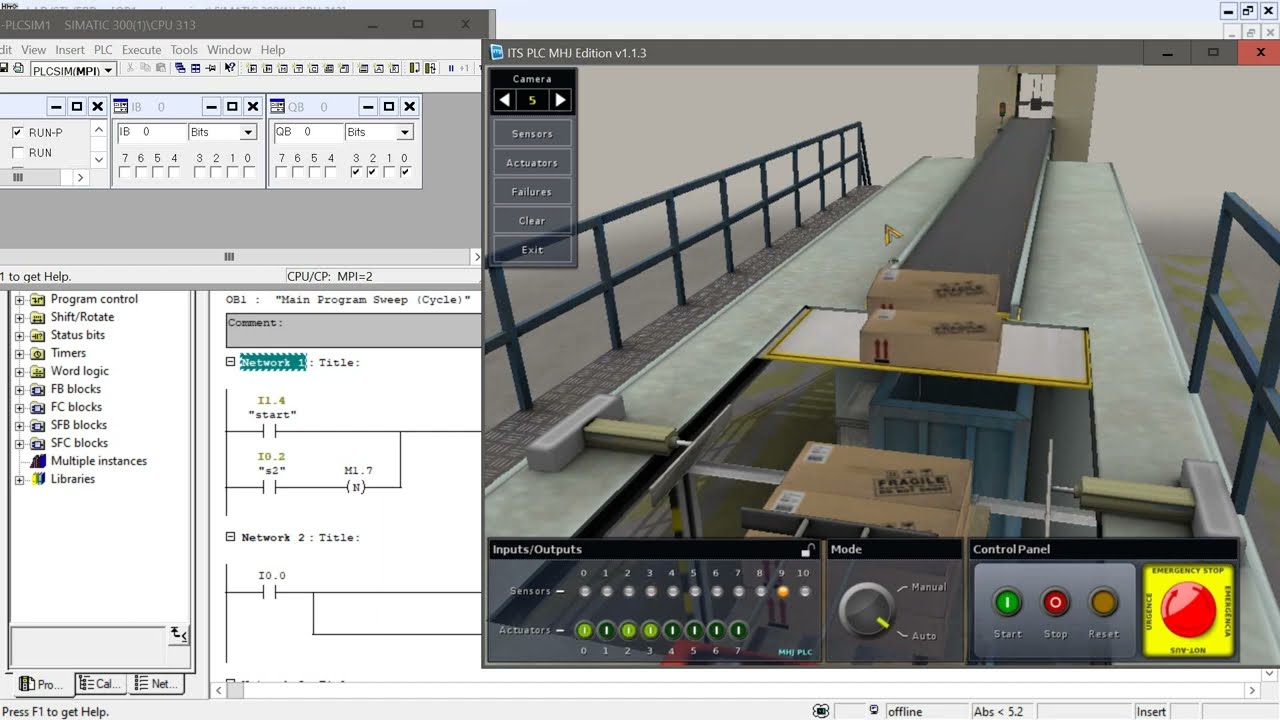The width and height of the screenshot is (1280, 720).
Task: Expand the Timers tree node
Action: click(19, 353)
